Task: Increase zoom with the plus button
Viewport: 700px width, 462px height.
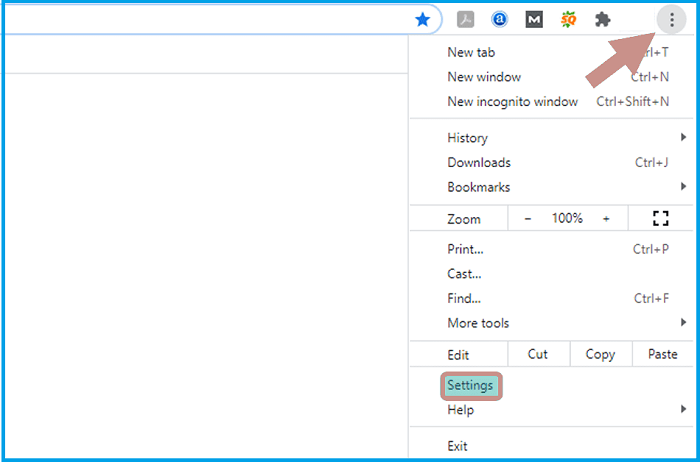Action: click(606, 219)
